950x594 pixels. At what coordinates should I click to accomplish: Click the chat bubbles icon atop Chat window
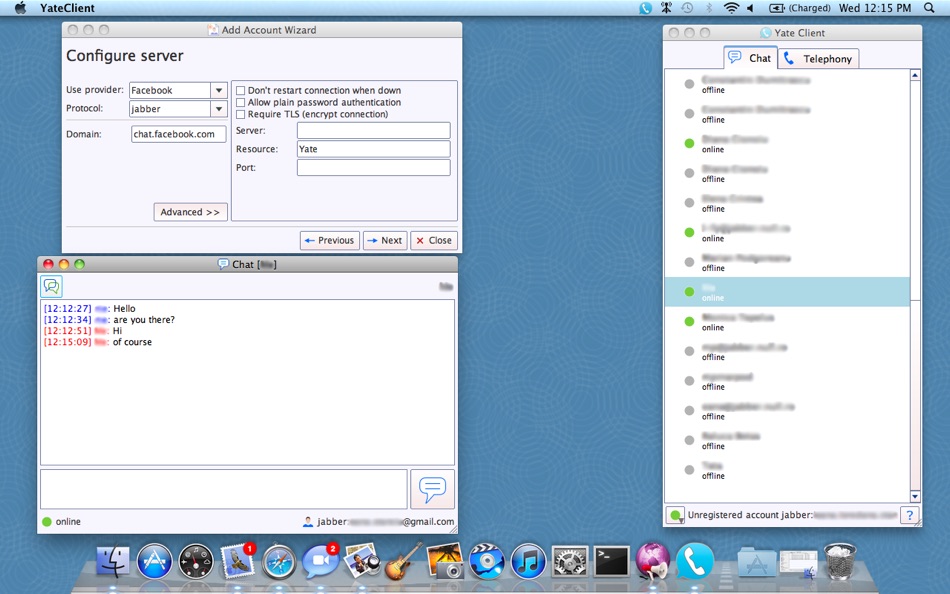[51, 286]
